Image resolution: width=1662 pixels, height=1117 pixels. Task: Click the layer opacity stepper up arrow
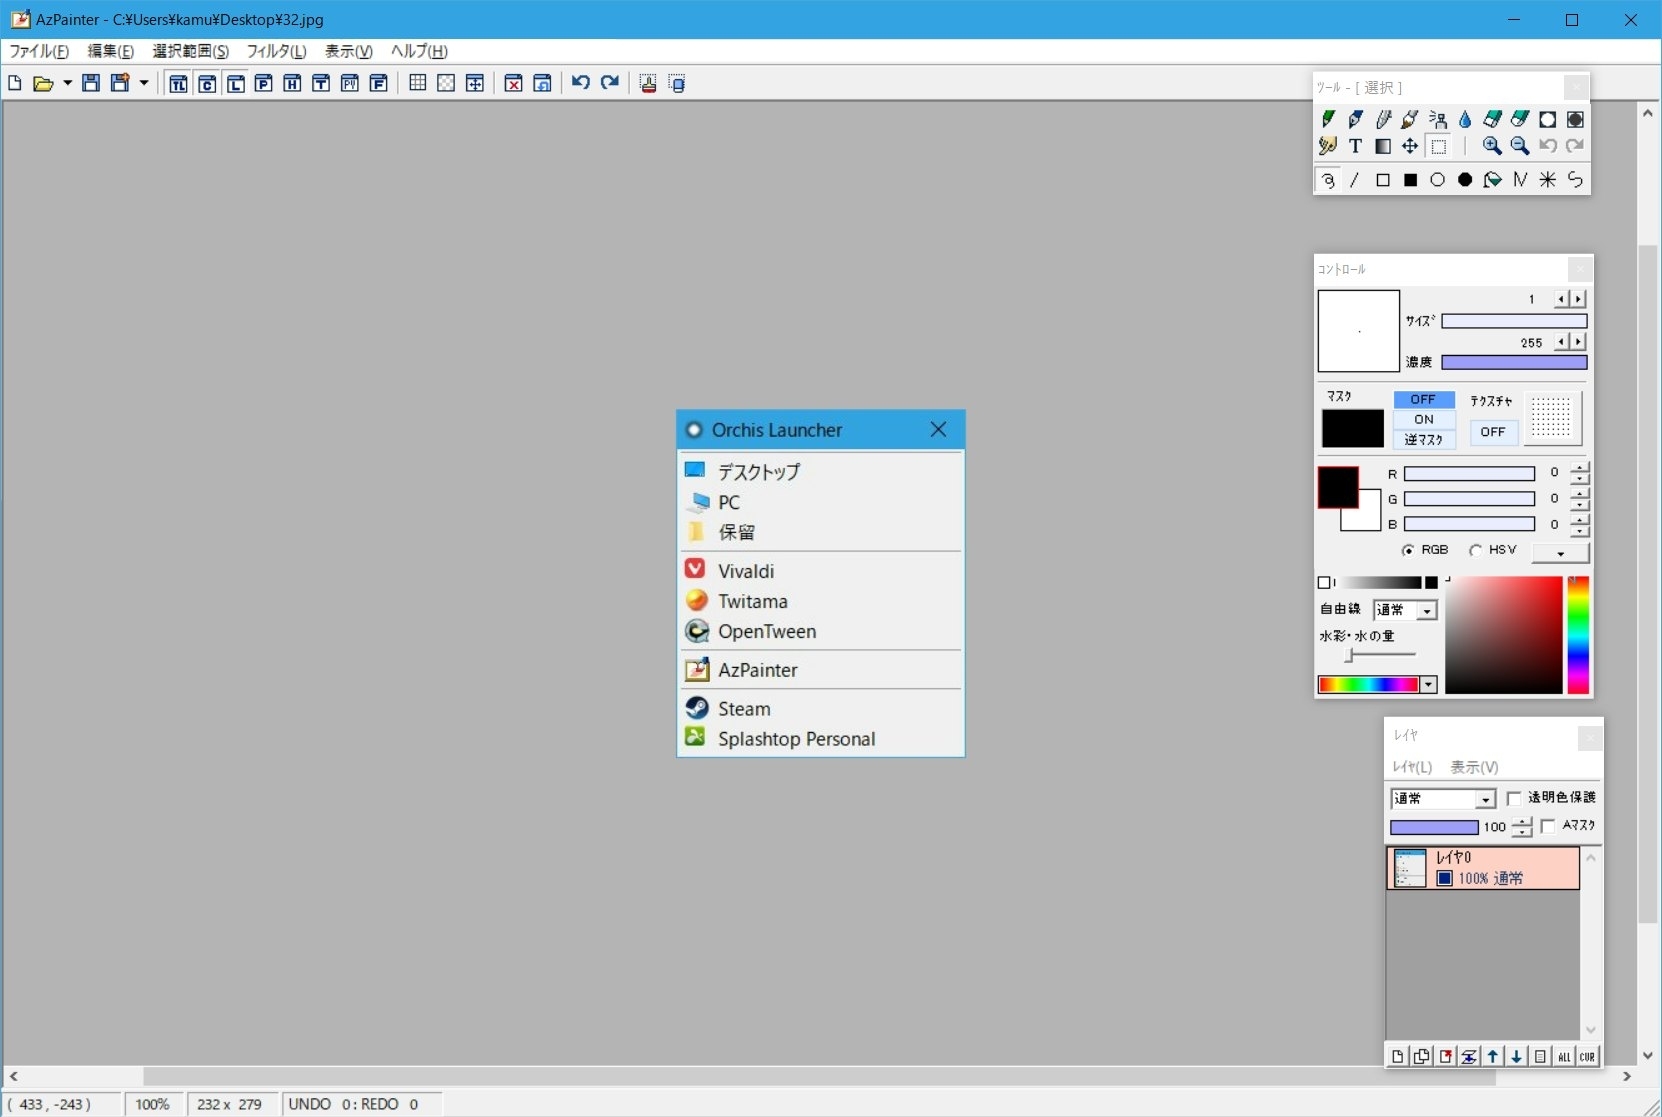(1521, 822)
